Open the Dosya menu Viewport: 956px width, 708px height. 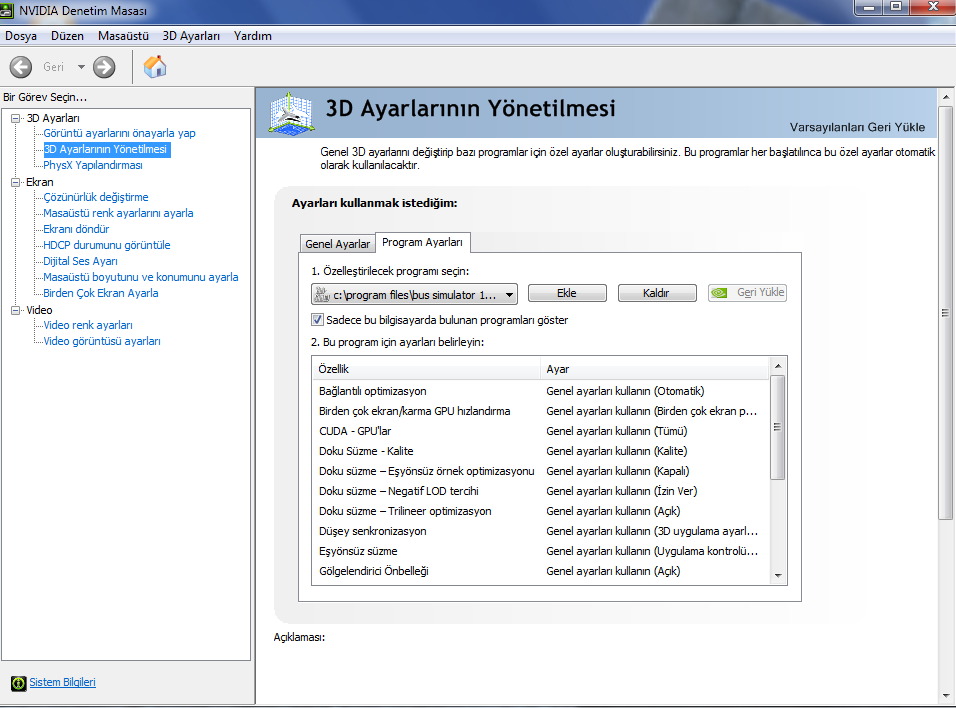pos(21,36)
